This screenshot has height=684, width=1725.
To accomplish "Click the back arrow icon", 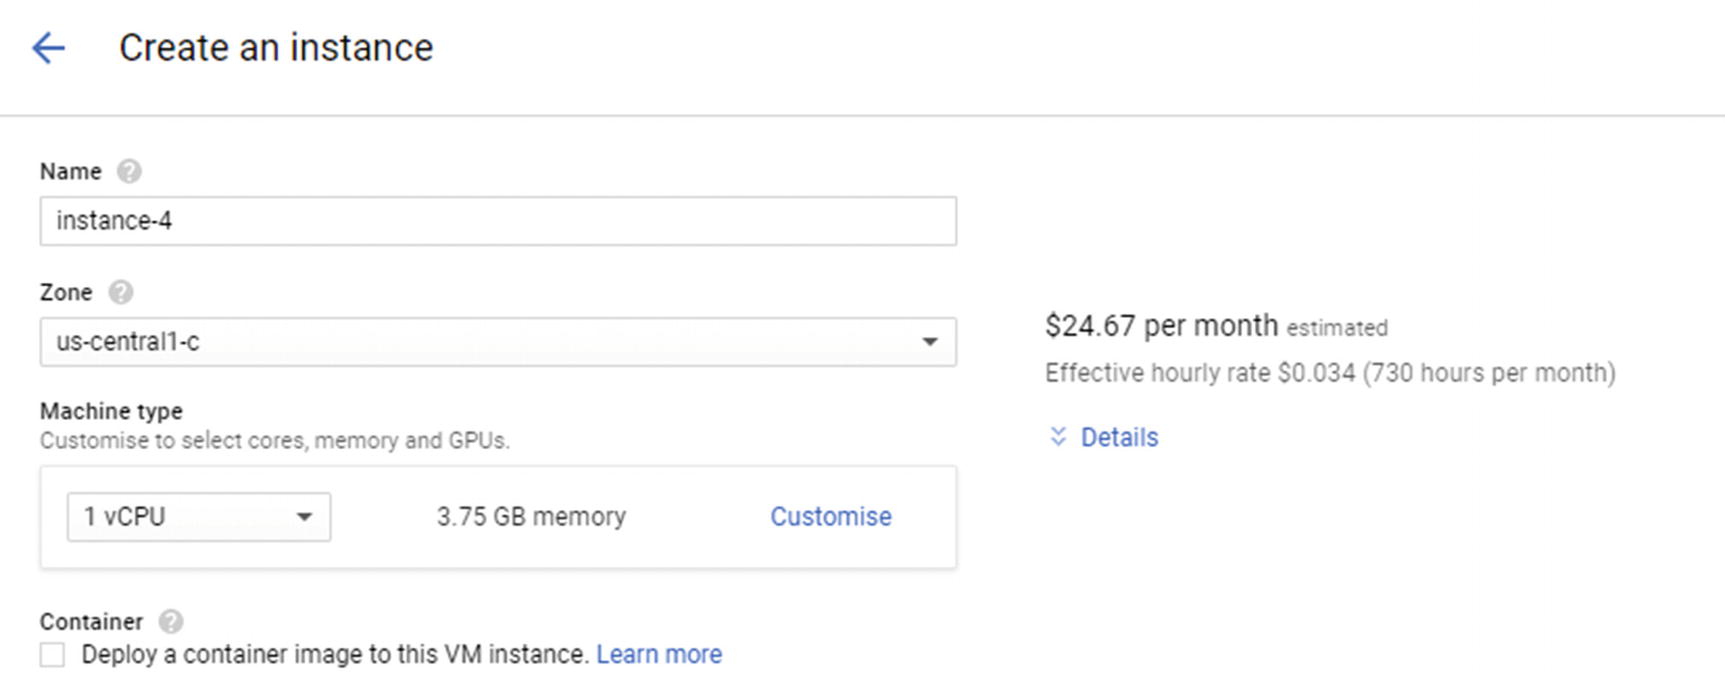I will [x=48, y=48].
